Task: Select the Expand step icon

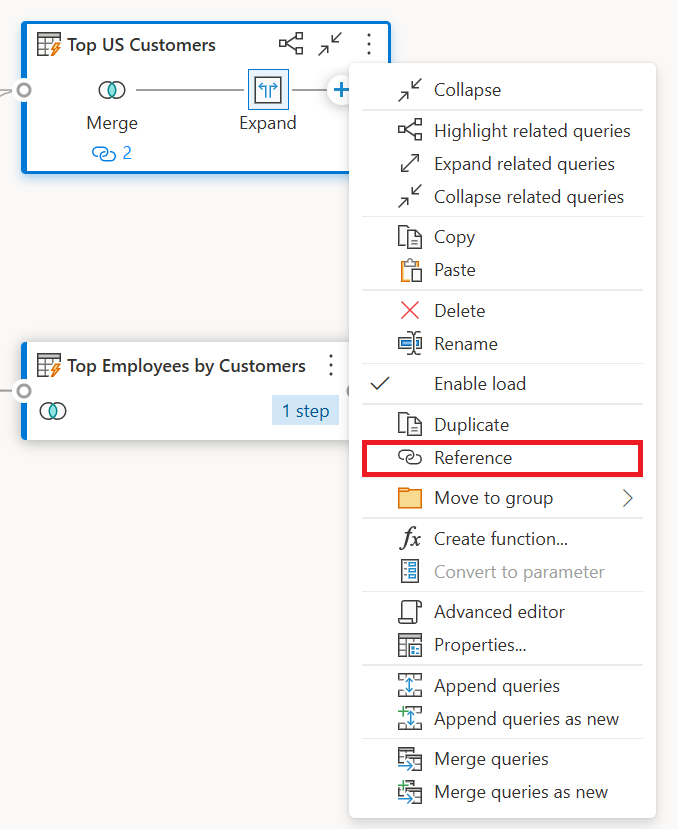Action: (x=268, y=89)
